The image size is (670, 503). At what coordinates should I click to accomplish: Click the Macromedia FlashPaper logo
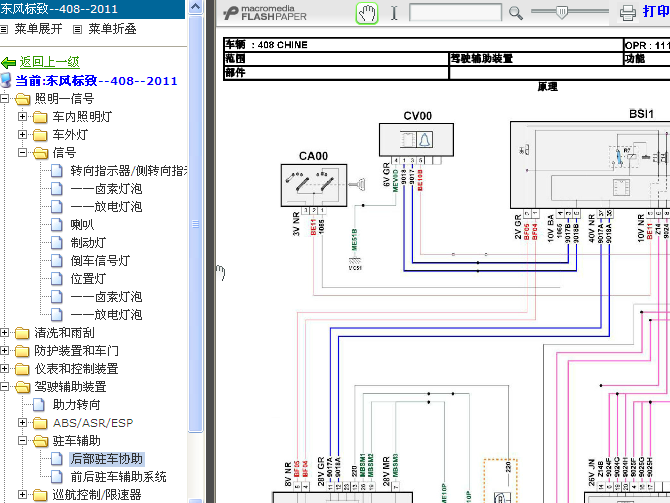click(265, 13)
